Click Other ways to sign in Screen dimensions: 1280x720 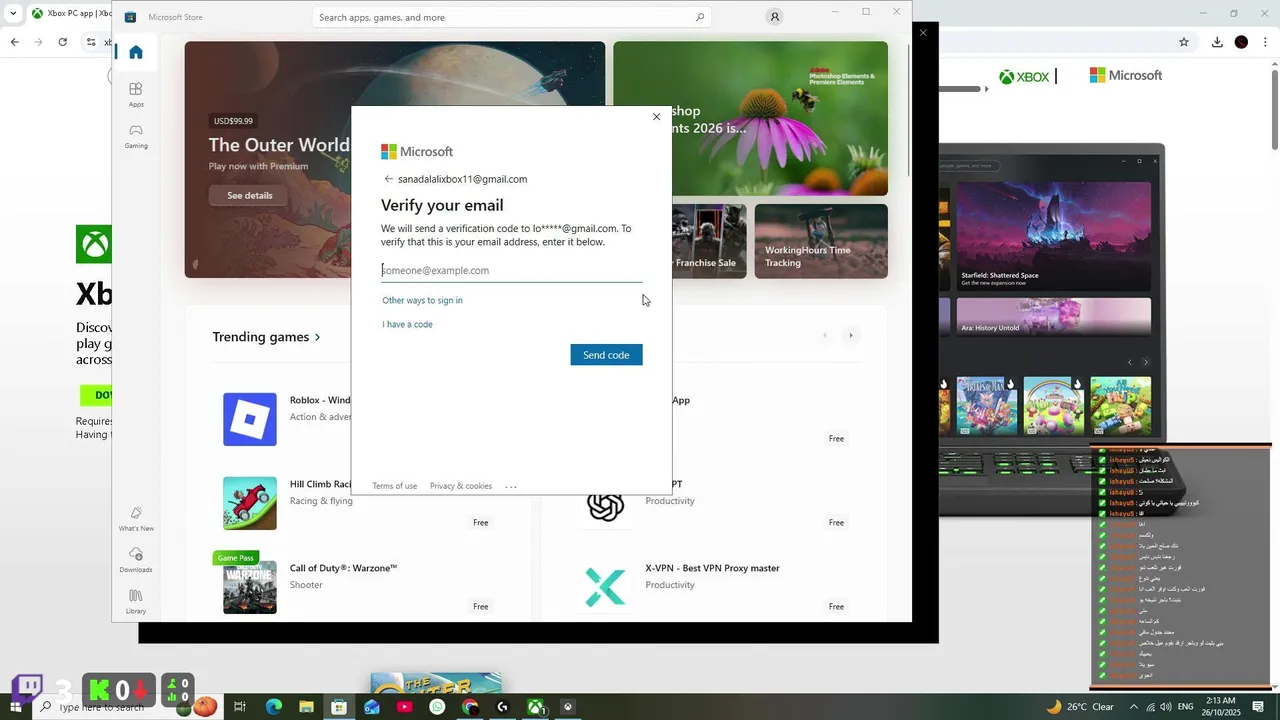[422, 300]
